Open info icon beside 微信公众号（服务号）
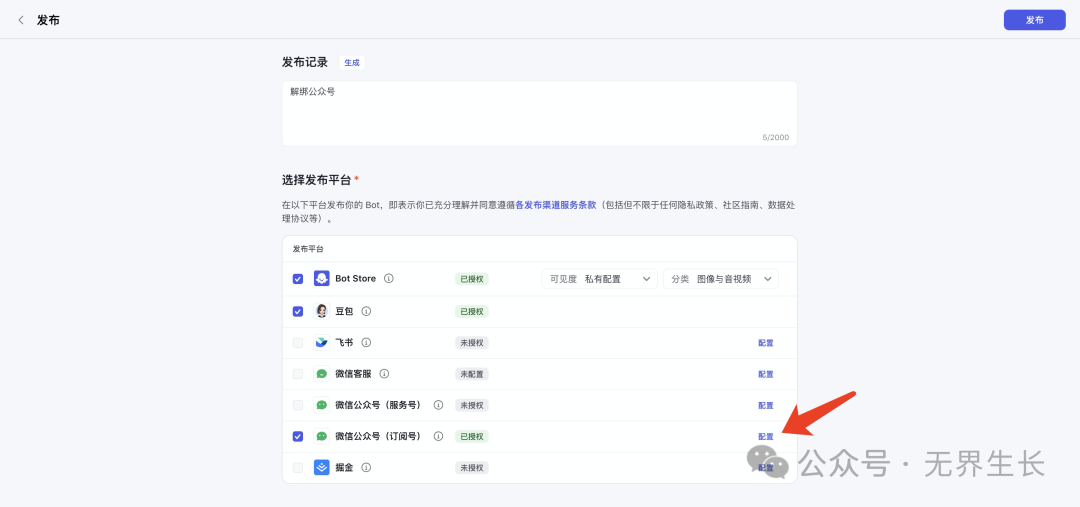 click(438, 405)
